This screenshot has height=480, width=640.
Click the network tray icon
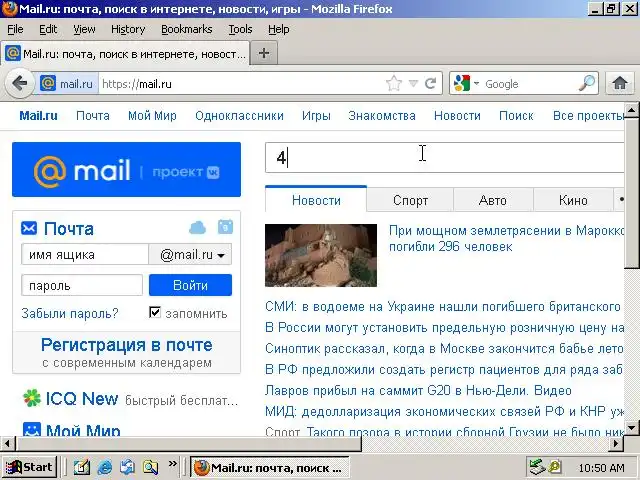click(x=538, y=467)
